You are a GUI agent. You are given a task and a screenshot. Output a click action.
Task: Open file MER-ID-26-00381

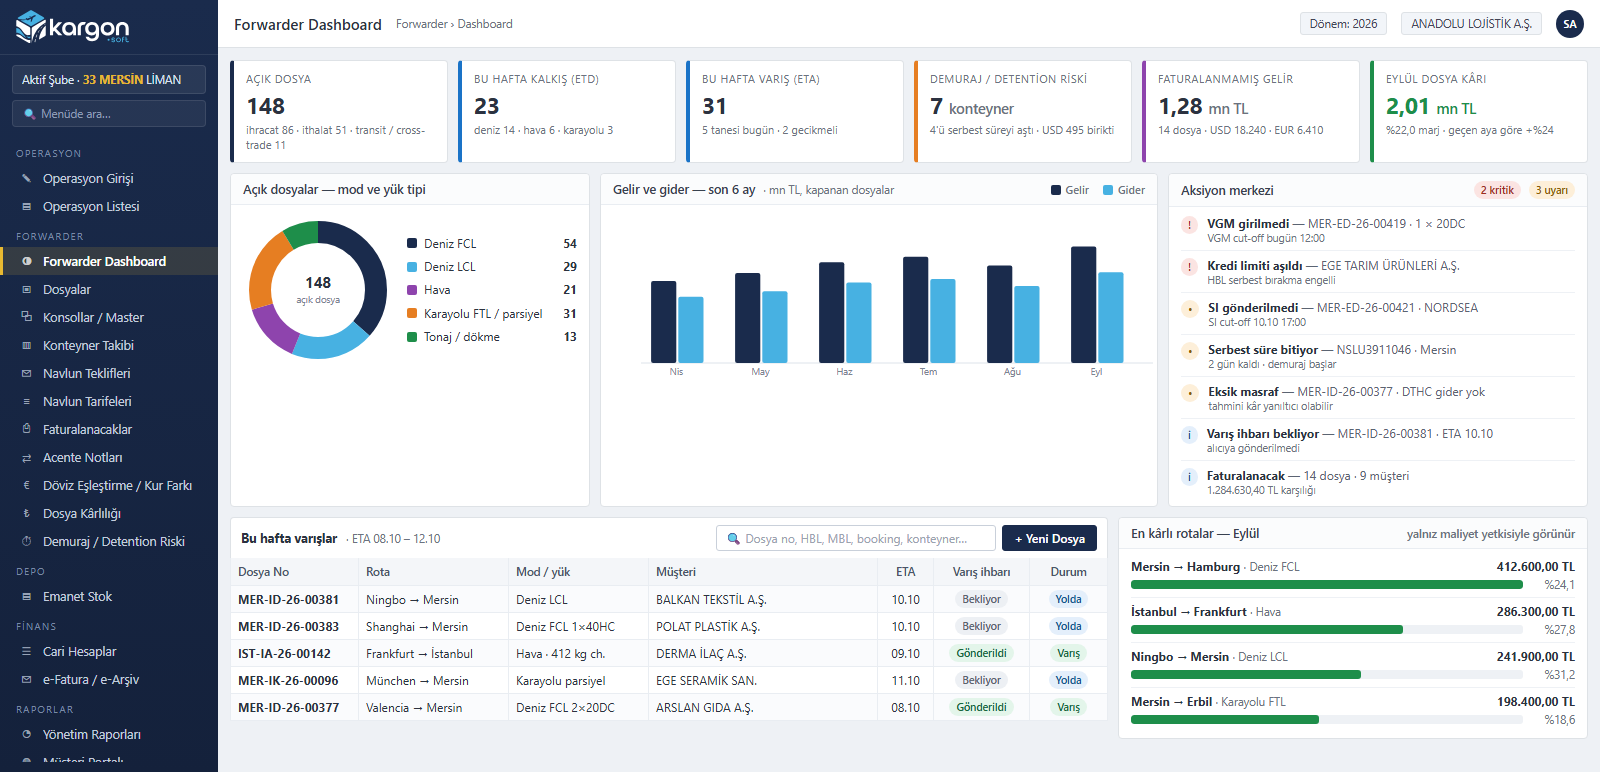click(x=288, y=600)
